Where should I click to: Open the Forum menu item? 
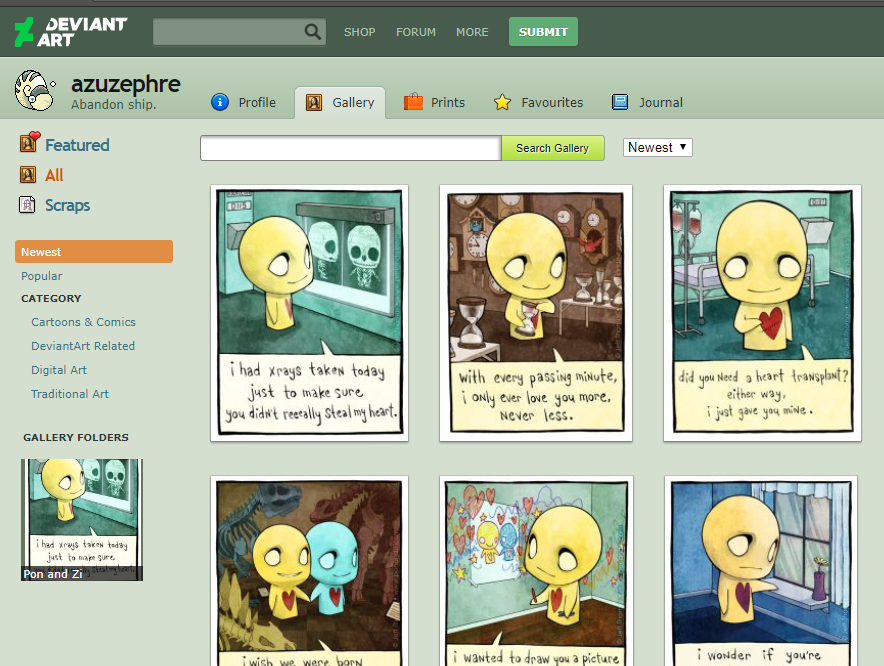coord(416,32)
